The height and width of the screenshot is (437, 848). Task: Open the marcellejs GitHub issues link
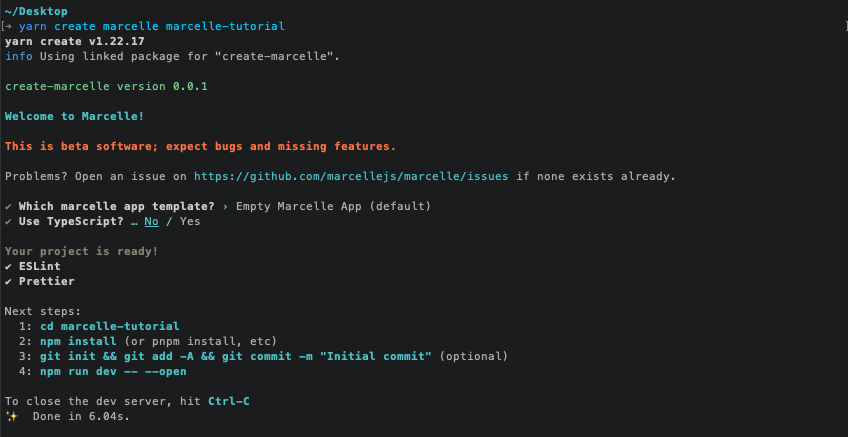tap(351, 176)
